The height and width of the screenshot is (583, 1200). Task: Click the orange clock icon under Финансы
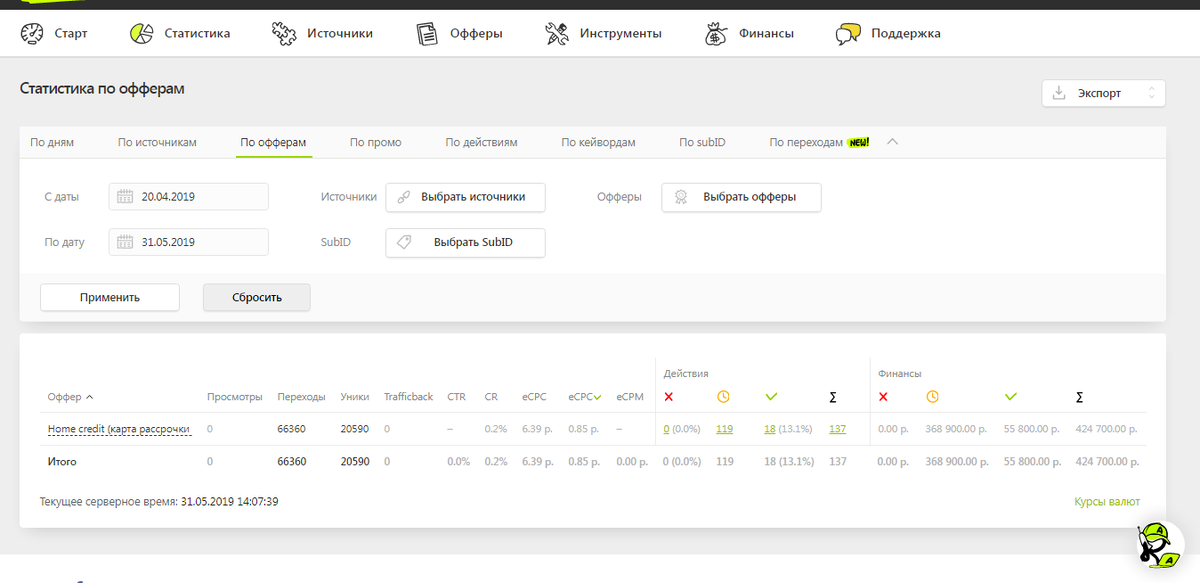[x=932, y=397]
